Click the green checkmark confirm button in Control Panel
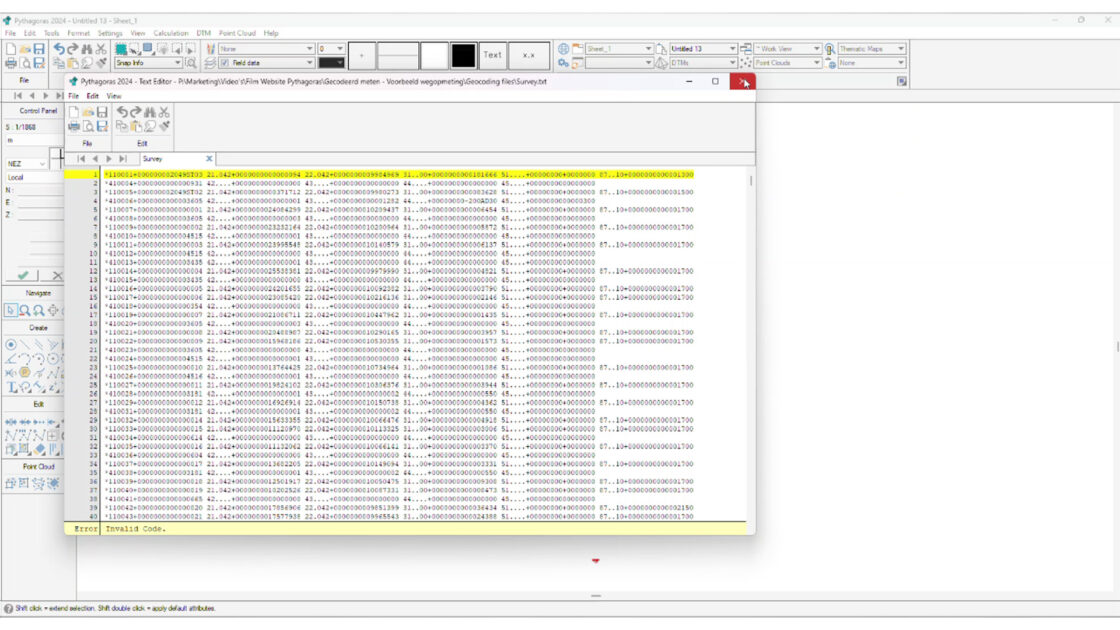Image resolution: width=1120 pixels, height=630 pixels. click(23, 275)
